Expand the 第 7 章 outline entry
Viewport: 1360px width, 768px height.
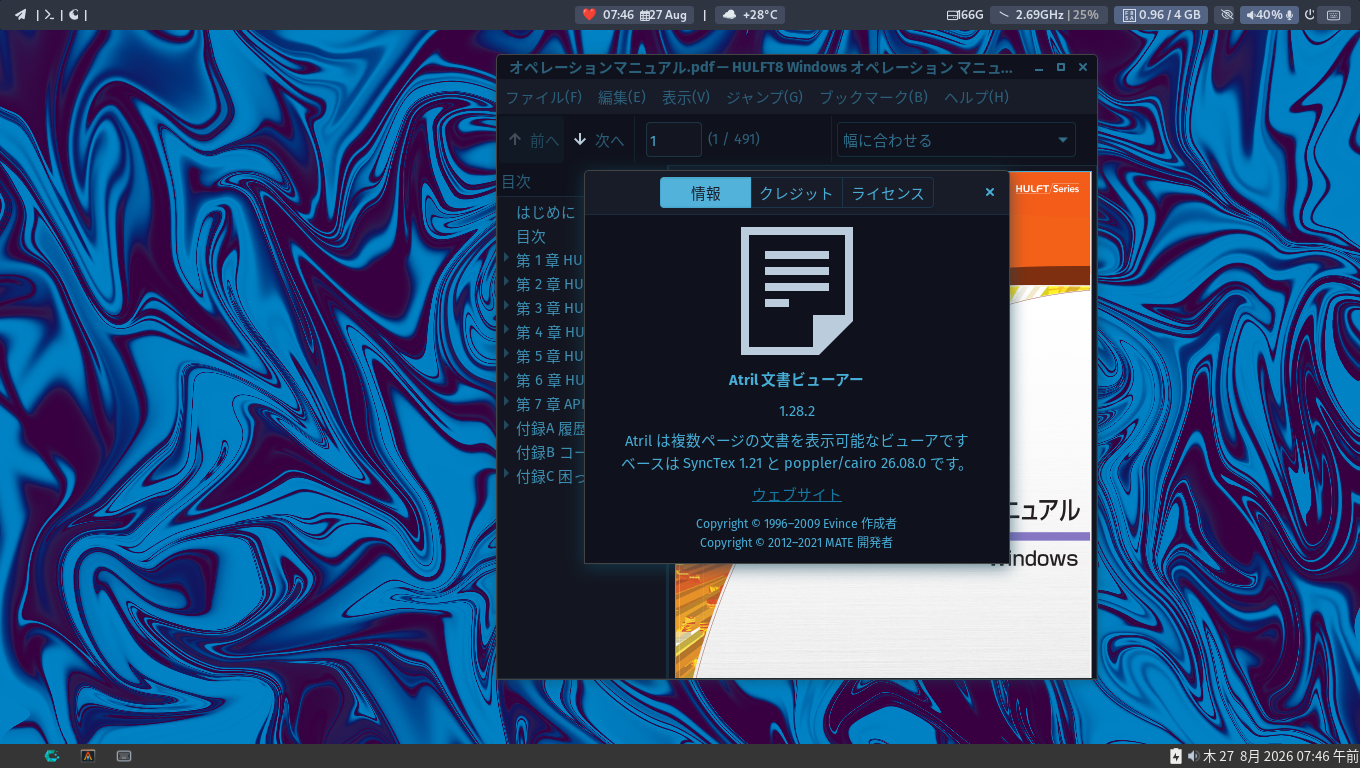pyautogui.click(x=507, y=403)
